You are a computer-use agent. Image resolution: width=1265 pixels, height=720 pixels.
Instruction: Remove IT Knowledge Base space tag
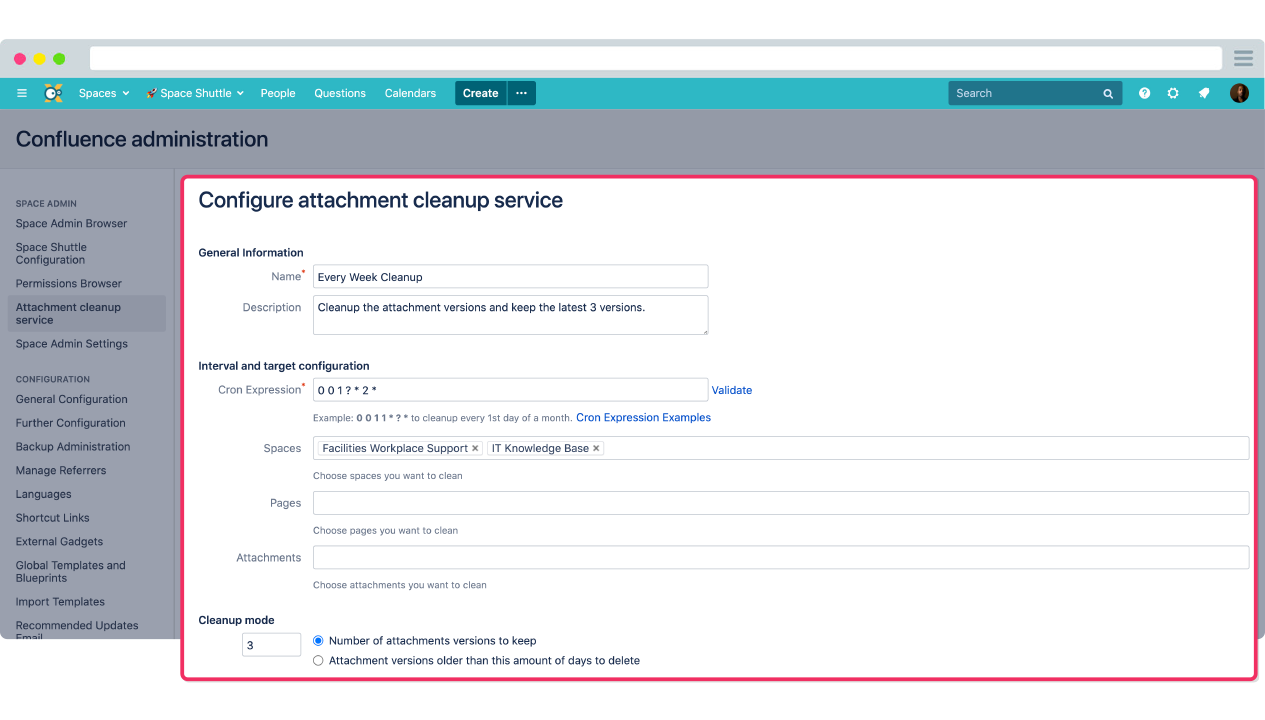[596, 449]
